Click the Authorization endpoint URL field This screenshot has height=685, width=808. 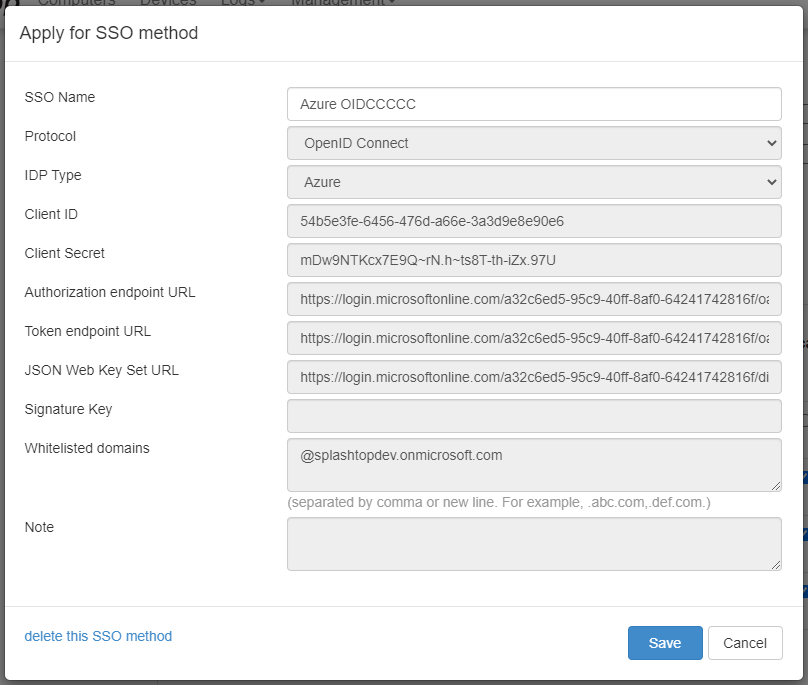coord(534,299)
